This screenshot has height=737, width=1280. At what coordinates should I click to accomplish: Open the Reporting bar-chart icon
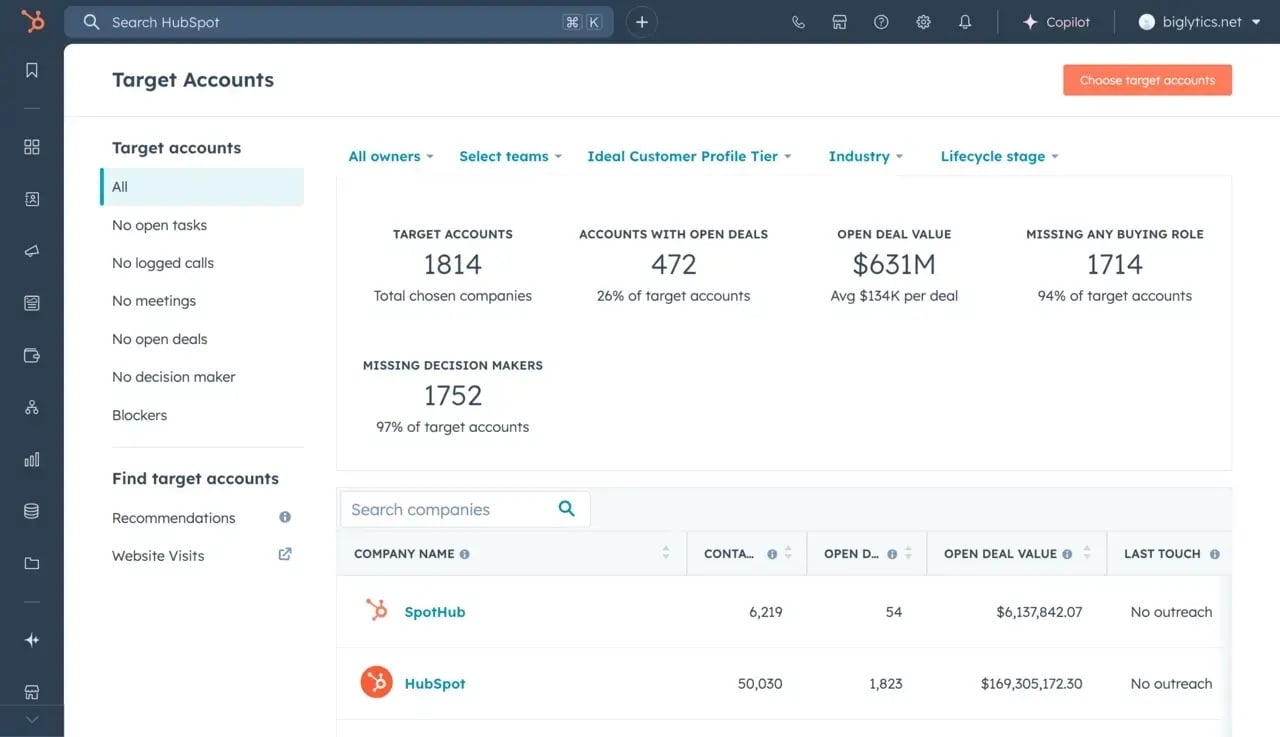point(31,459)
